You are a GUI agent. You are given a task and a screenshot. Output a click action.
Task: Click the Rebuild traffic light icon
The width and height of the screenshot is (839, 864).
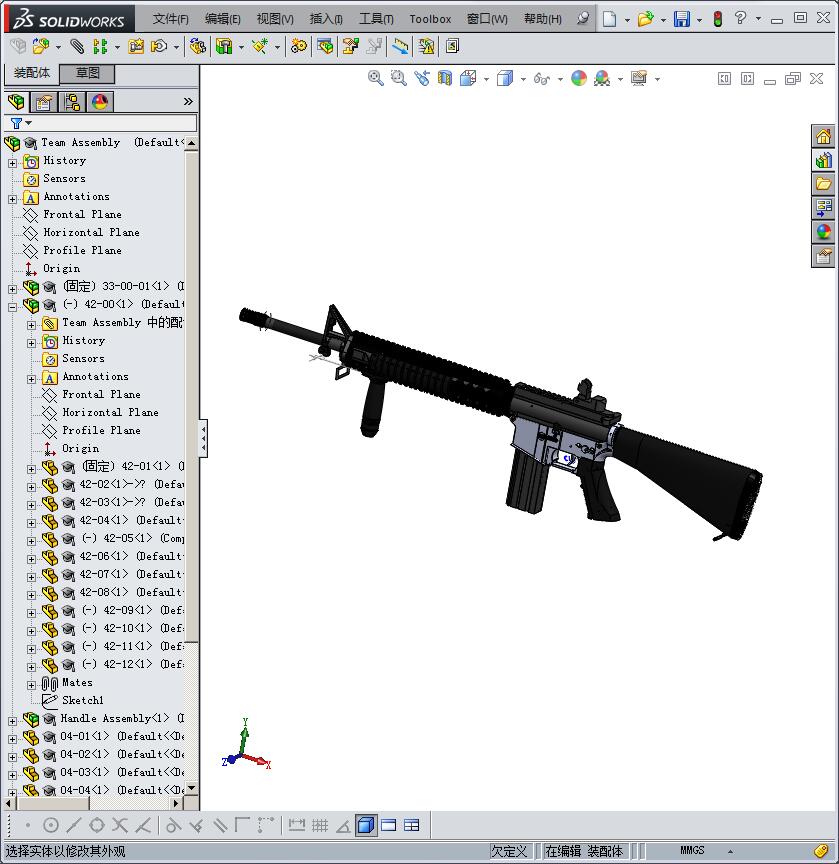pos(717,19)
